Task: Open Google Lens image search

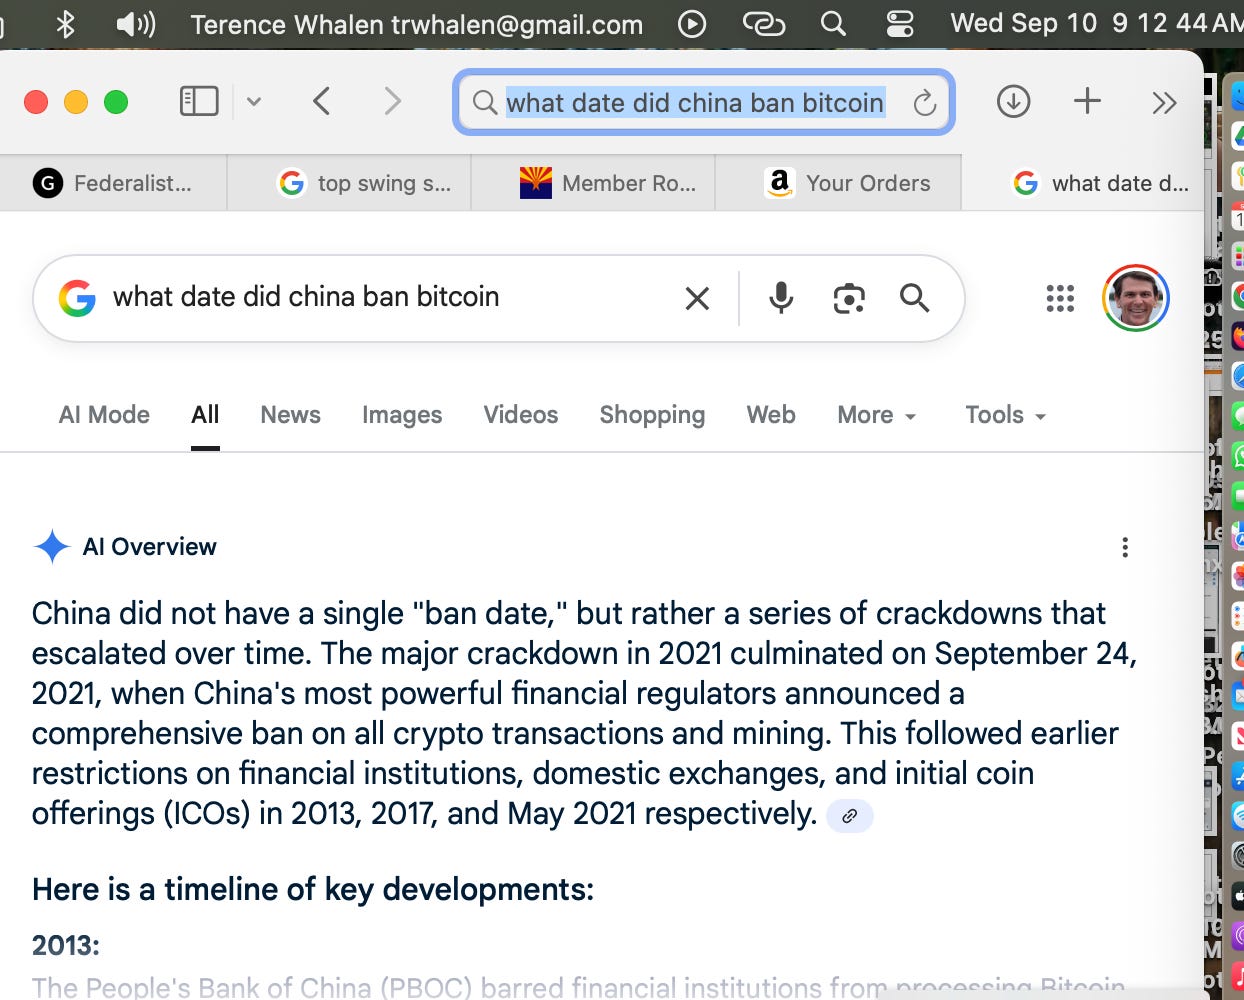Action: (849, 298)
